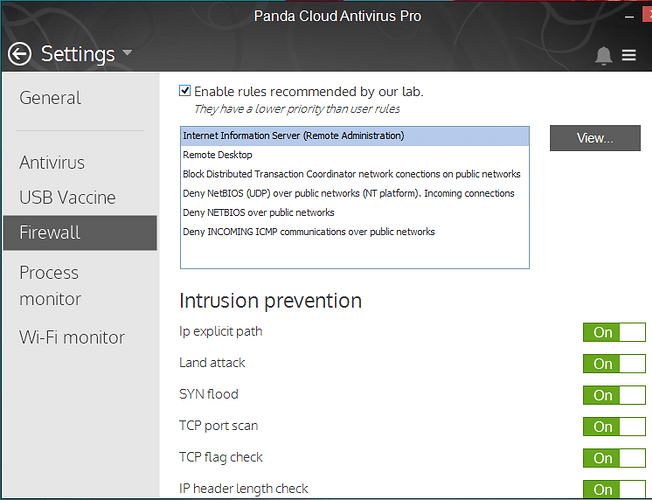Open the hamburger menu icon
652x500 pixels.
[x=629, y=56]
